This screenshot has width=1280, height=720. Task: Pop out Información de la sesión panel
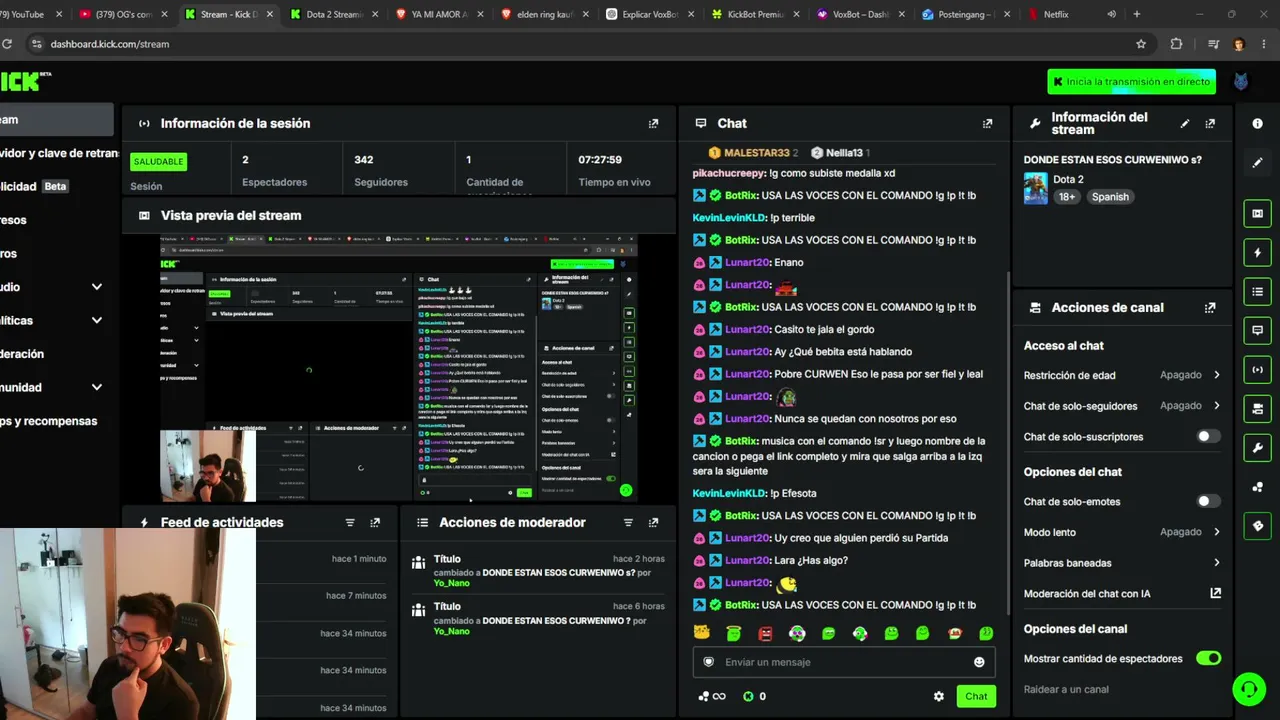[x=653, y=123]
